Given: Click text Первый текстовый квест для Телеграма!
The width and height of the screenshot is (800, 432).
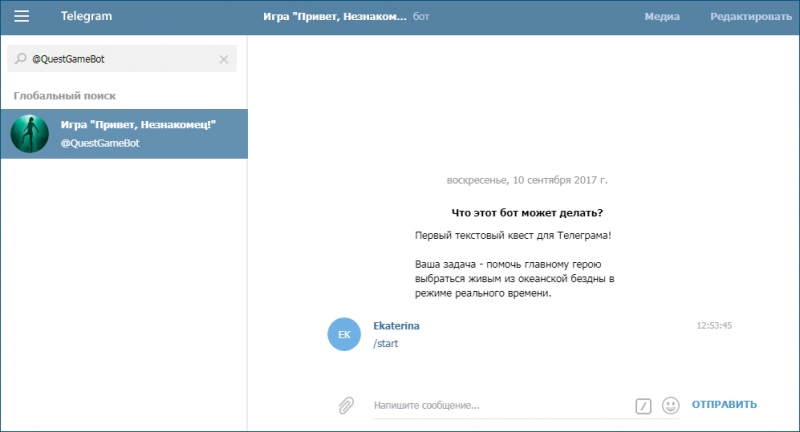Looking at the screenshot, I should pos(513,236).
